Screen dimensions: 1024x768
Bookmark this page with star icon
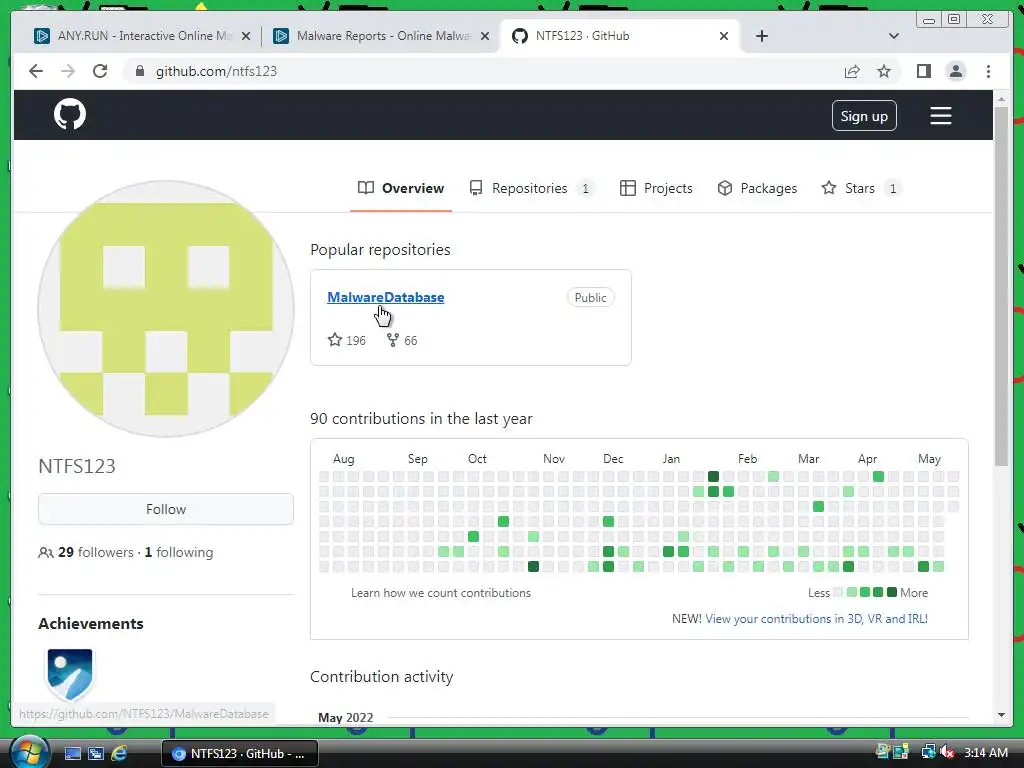point(884,71)
